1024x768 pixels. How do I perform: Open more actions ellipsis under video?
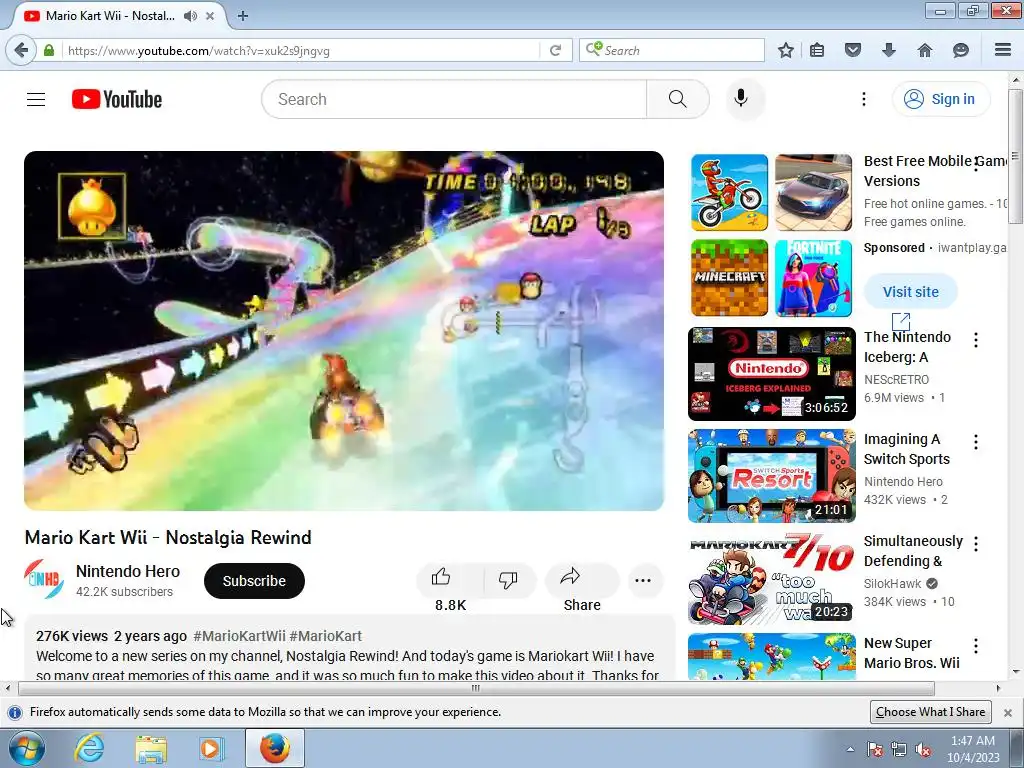click(x=643, y=581)
